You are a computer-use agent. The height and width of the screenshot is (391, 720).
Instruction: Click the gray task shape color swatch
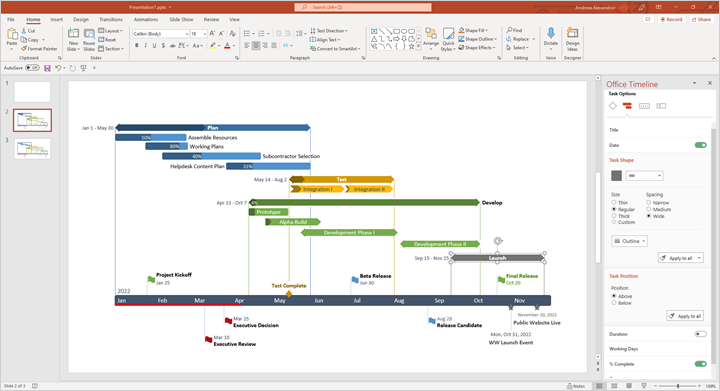[617, 175]
